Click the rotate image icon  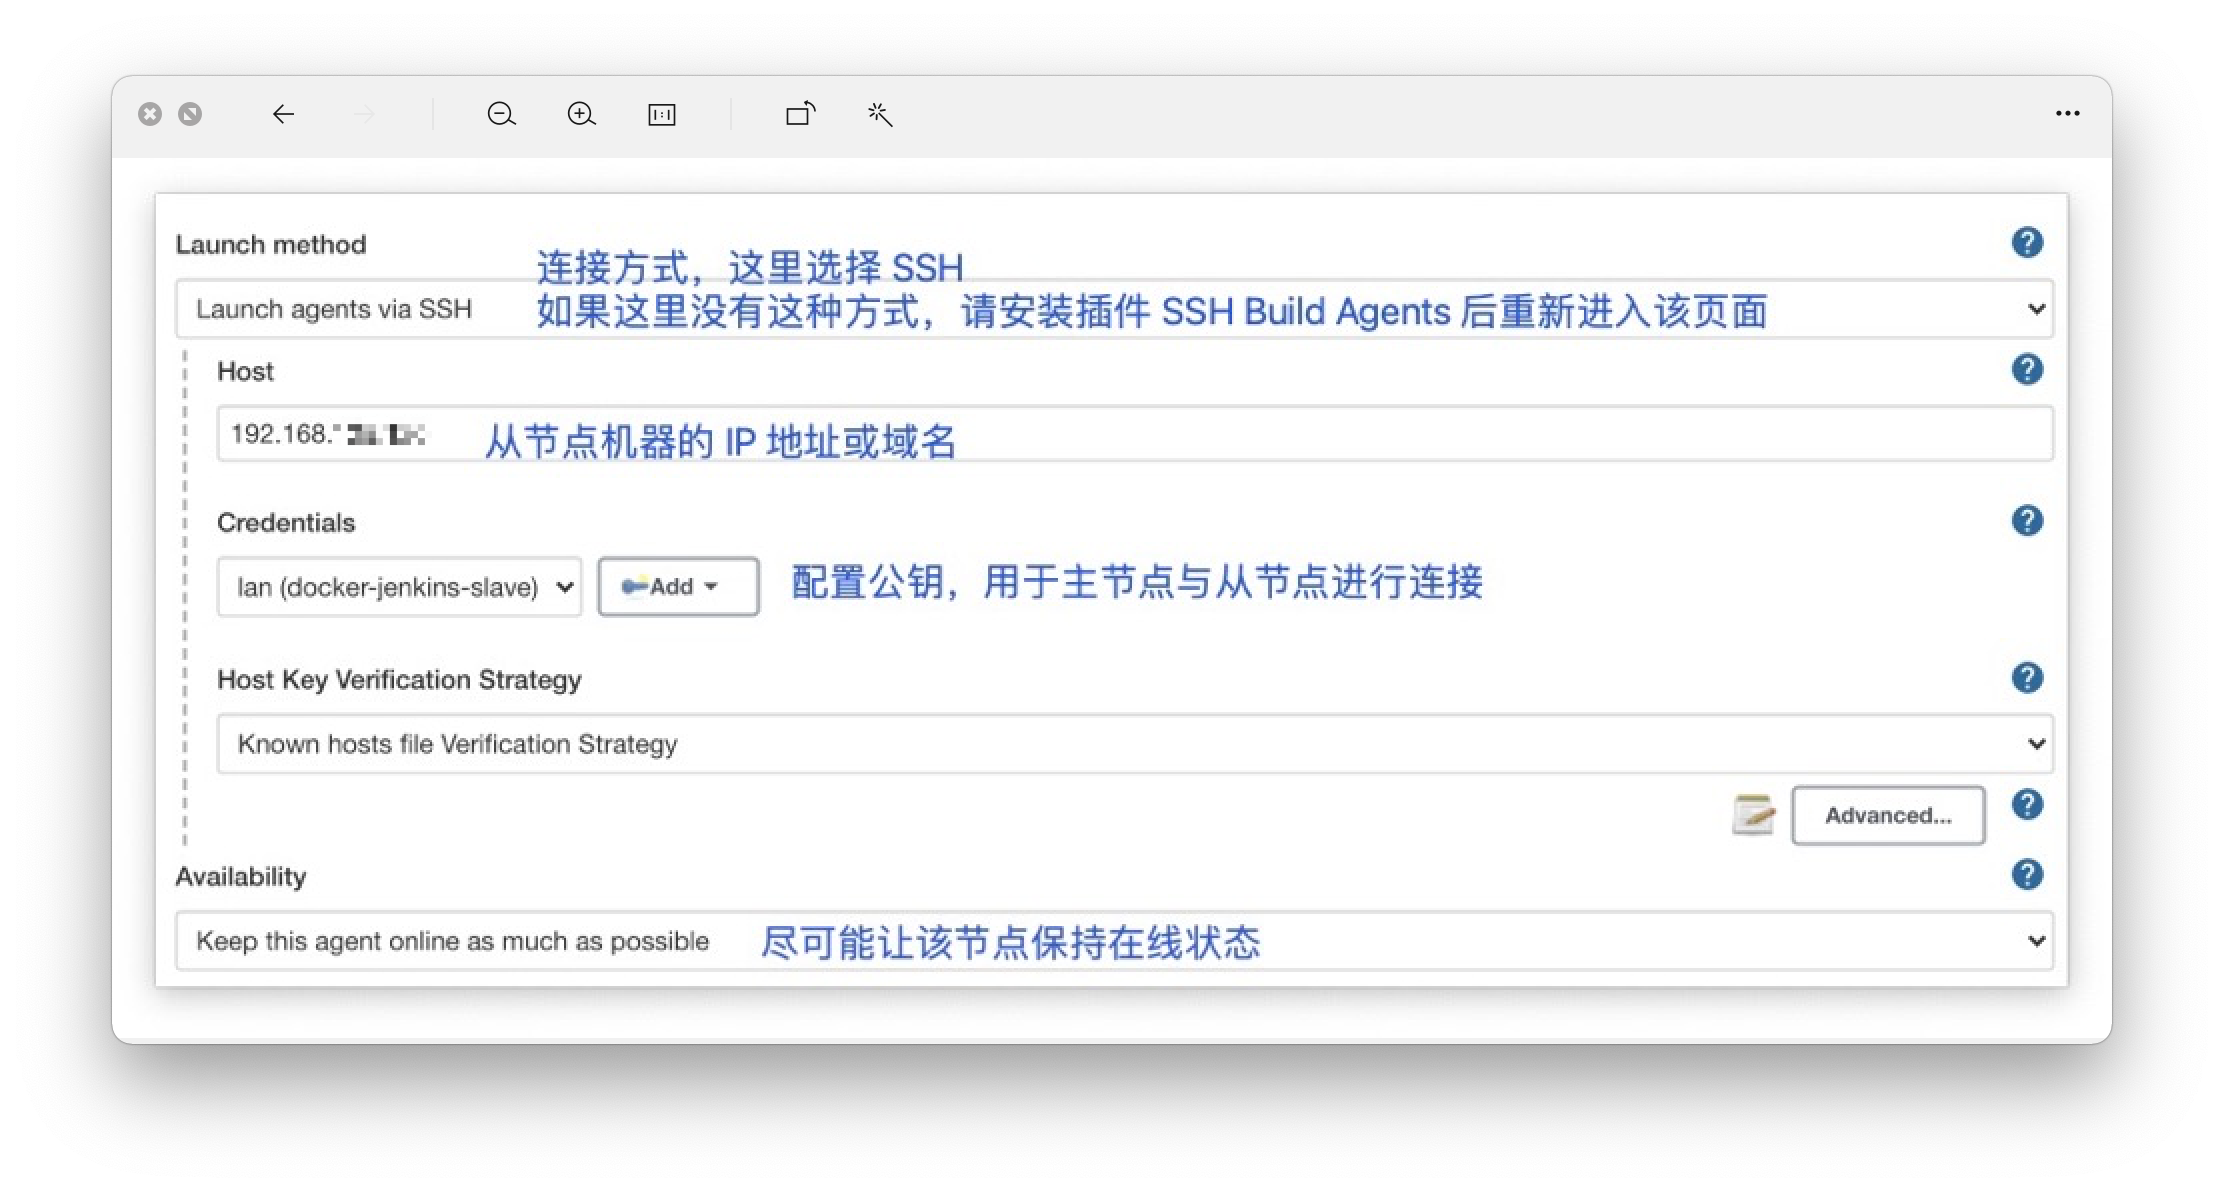800,114
